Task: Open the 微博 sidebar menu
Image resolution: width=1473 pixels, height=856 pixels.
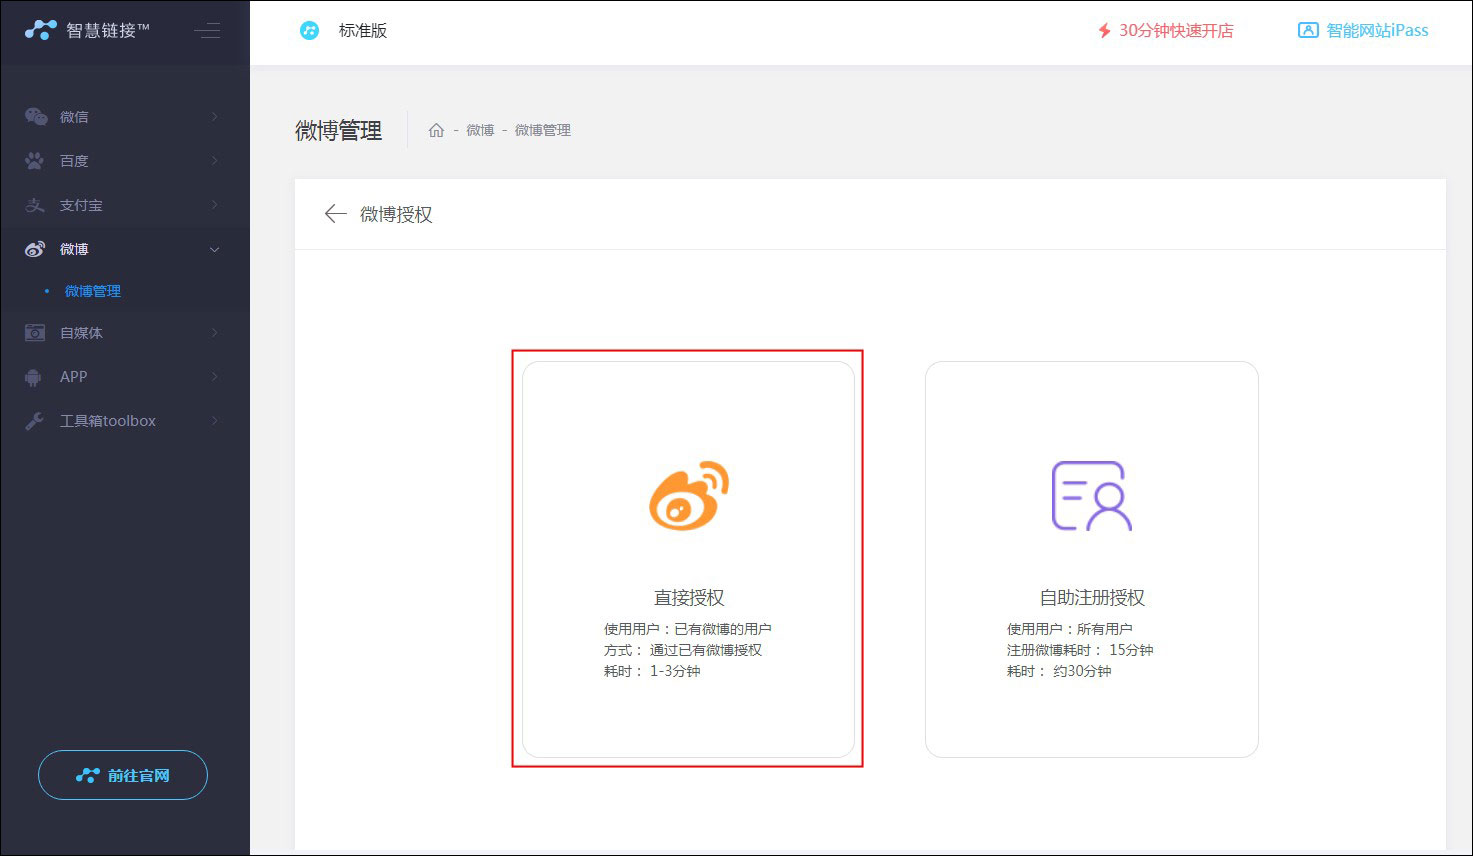Action: 125,249
